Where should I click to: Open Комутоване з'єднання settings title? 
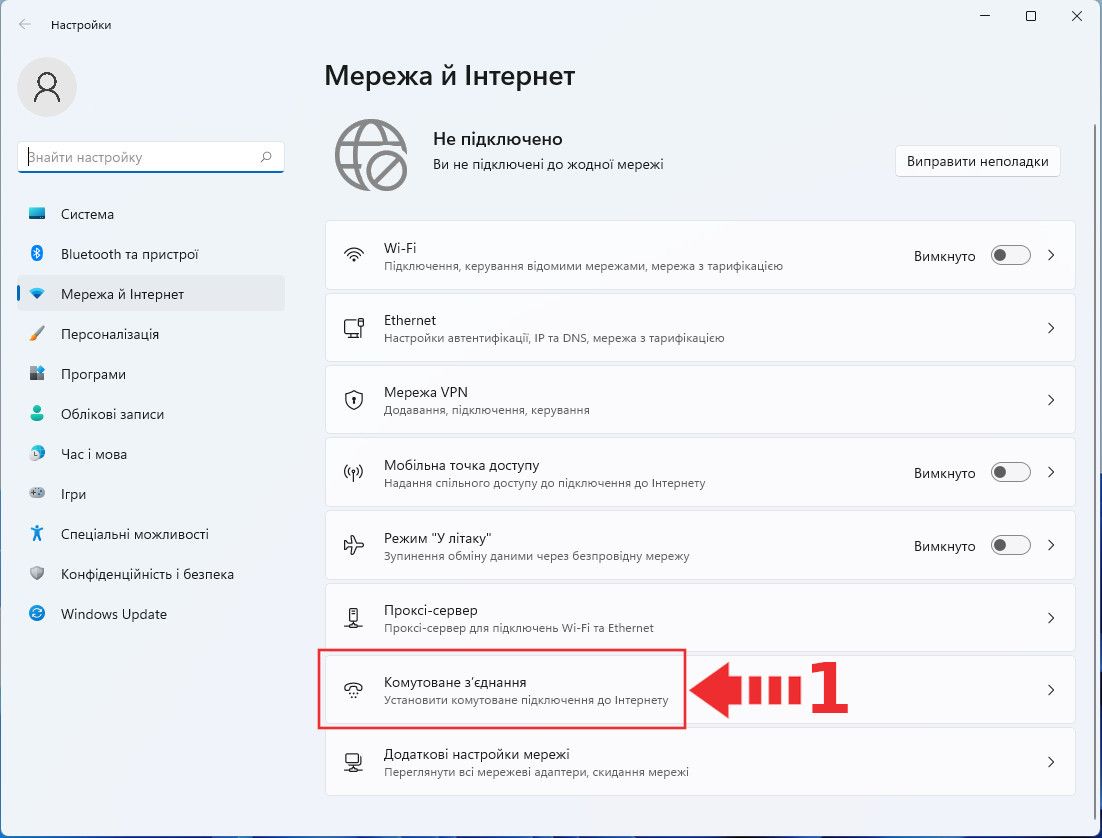click(x=455, y=682)
